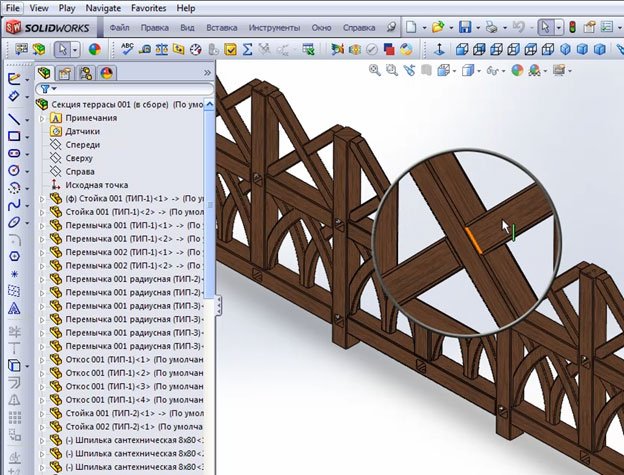
Task: Expand Откос 001 (ТИП-1)<1> component
Action: point(42,358)
